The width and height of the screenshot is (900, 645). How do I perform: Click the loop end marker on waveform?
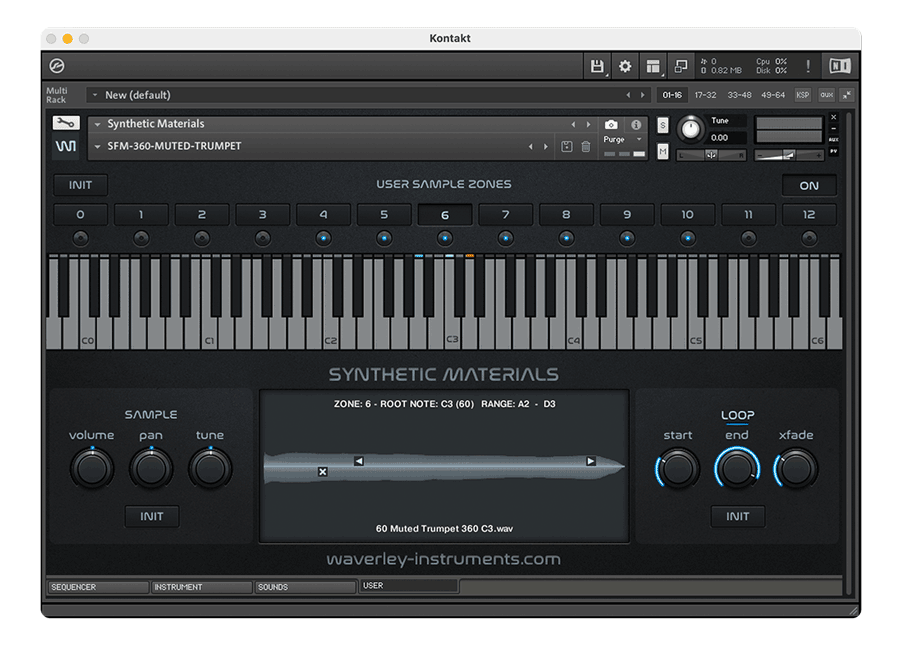[591, 461]
